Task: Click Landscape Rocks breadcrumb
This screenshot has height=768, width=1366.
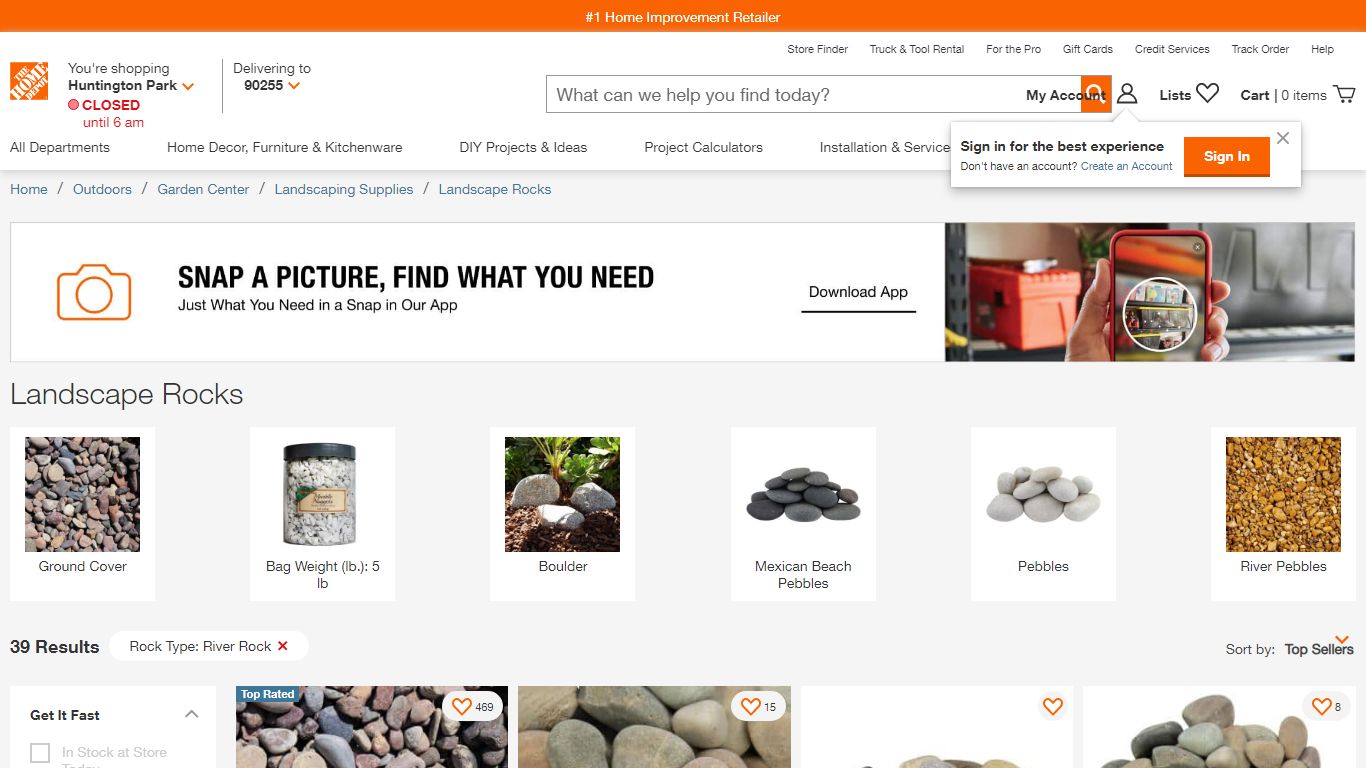Action: (495, 189)
